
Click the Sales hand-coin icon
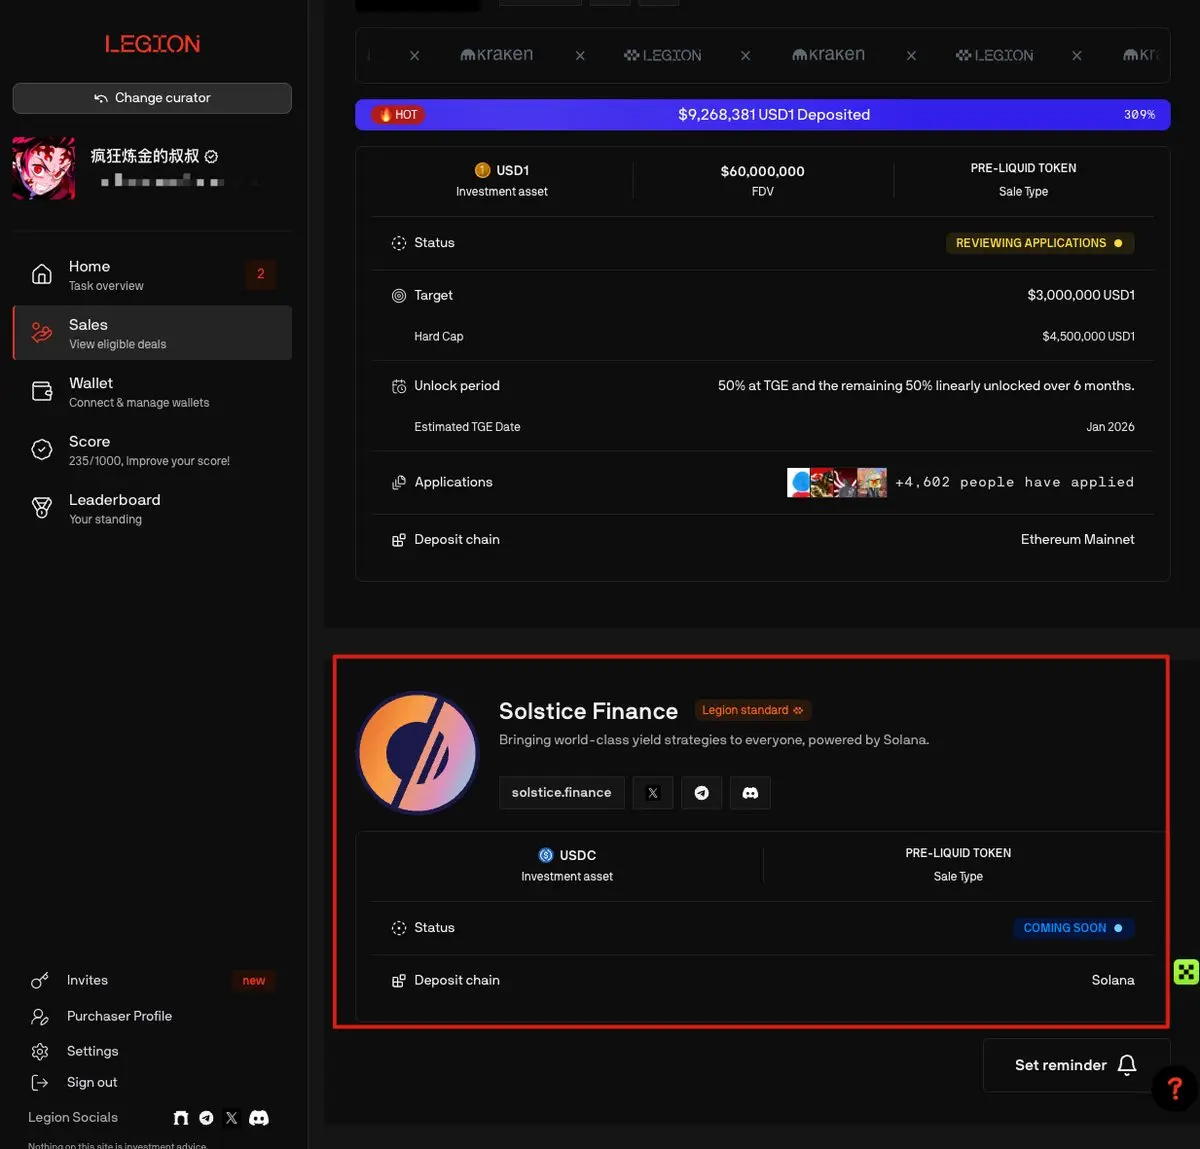point(42,333)
